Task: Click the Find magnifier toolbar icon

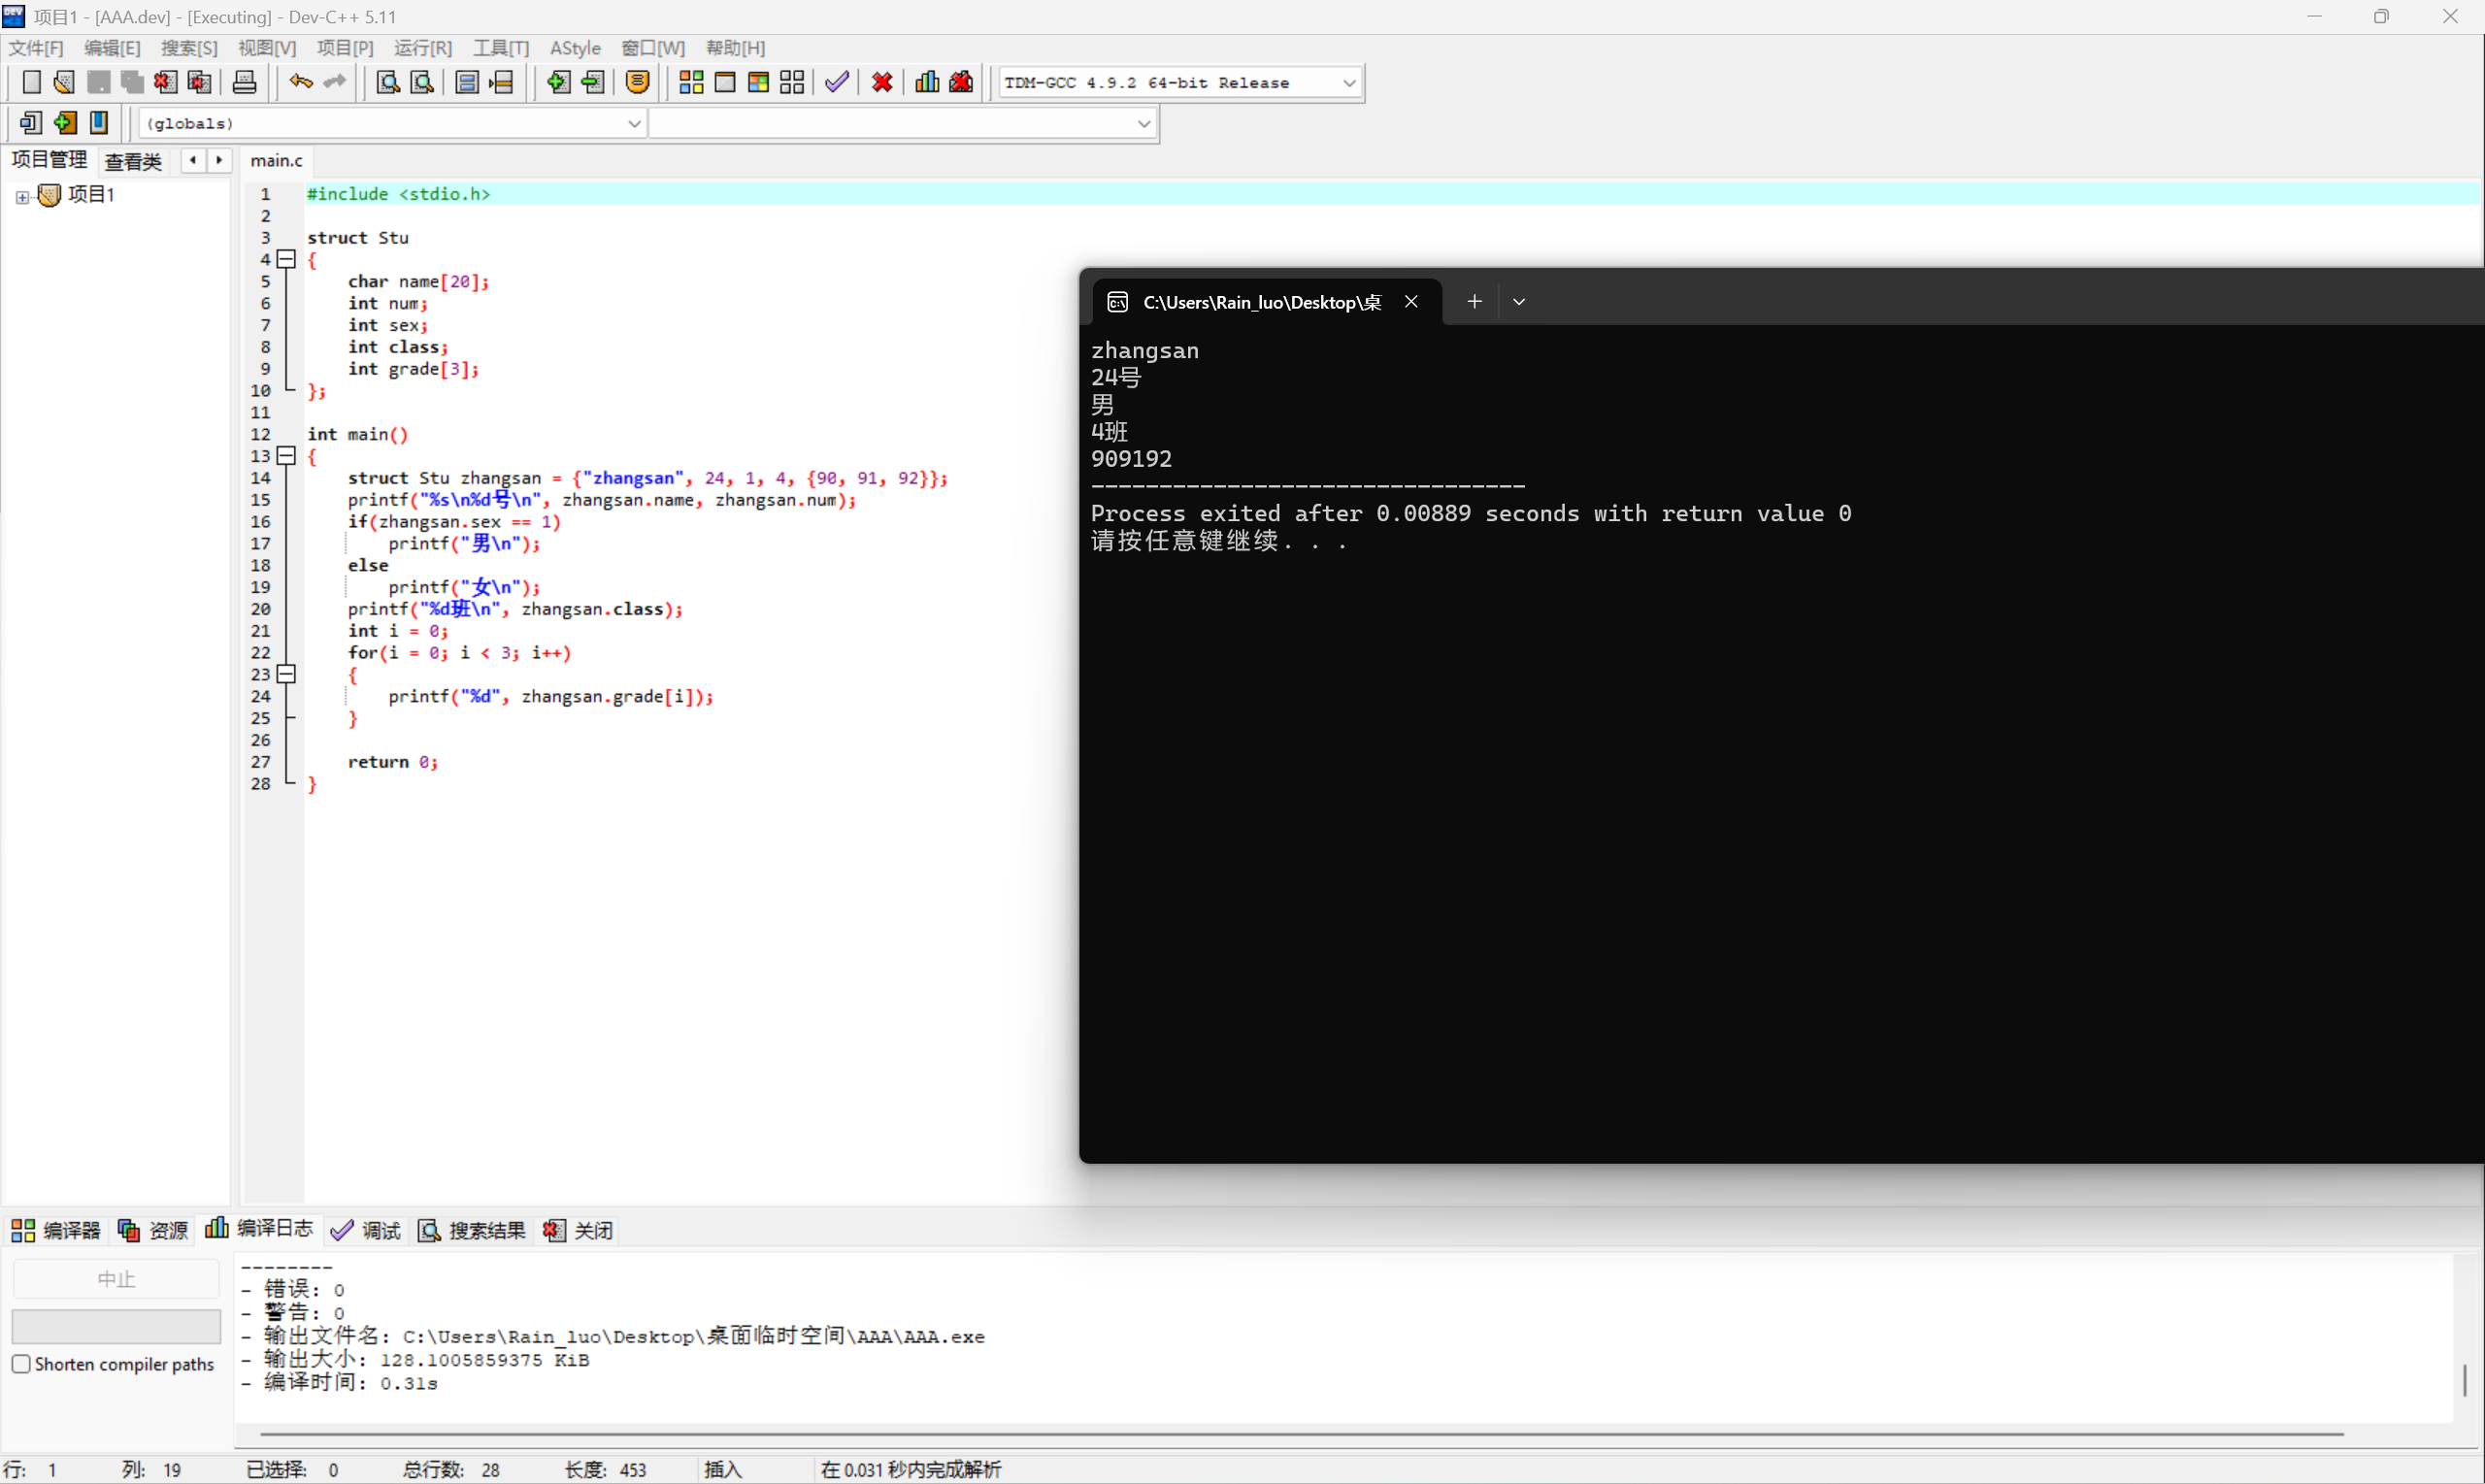Action: 388,82
